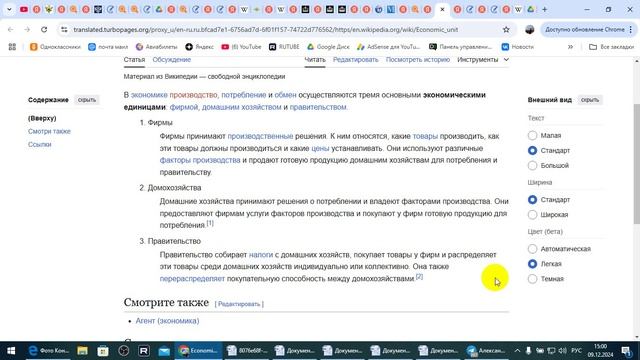The image size is (640, 360).
Task: Switch to the Статья tab
Action: click(134, 60)
